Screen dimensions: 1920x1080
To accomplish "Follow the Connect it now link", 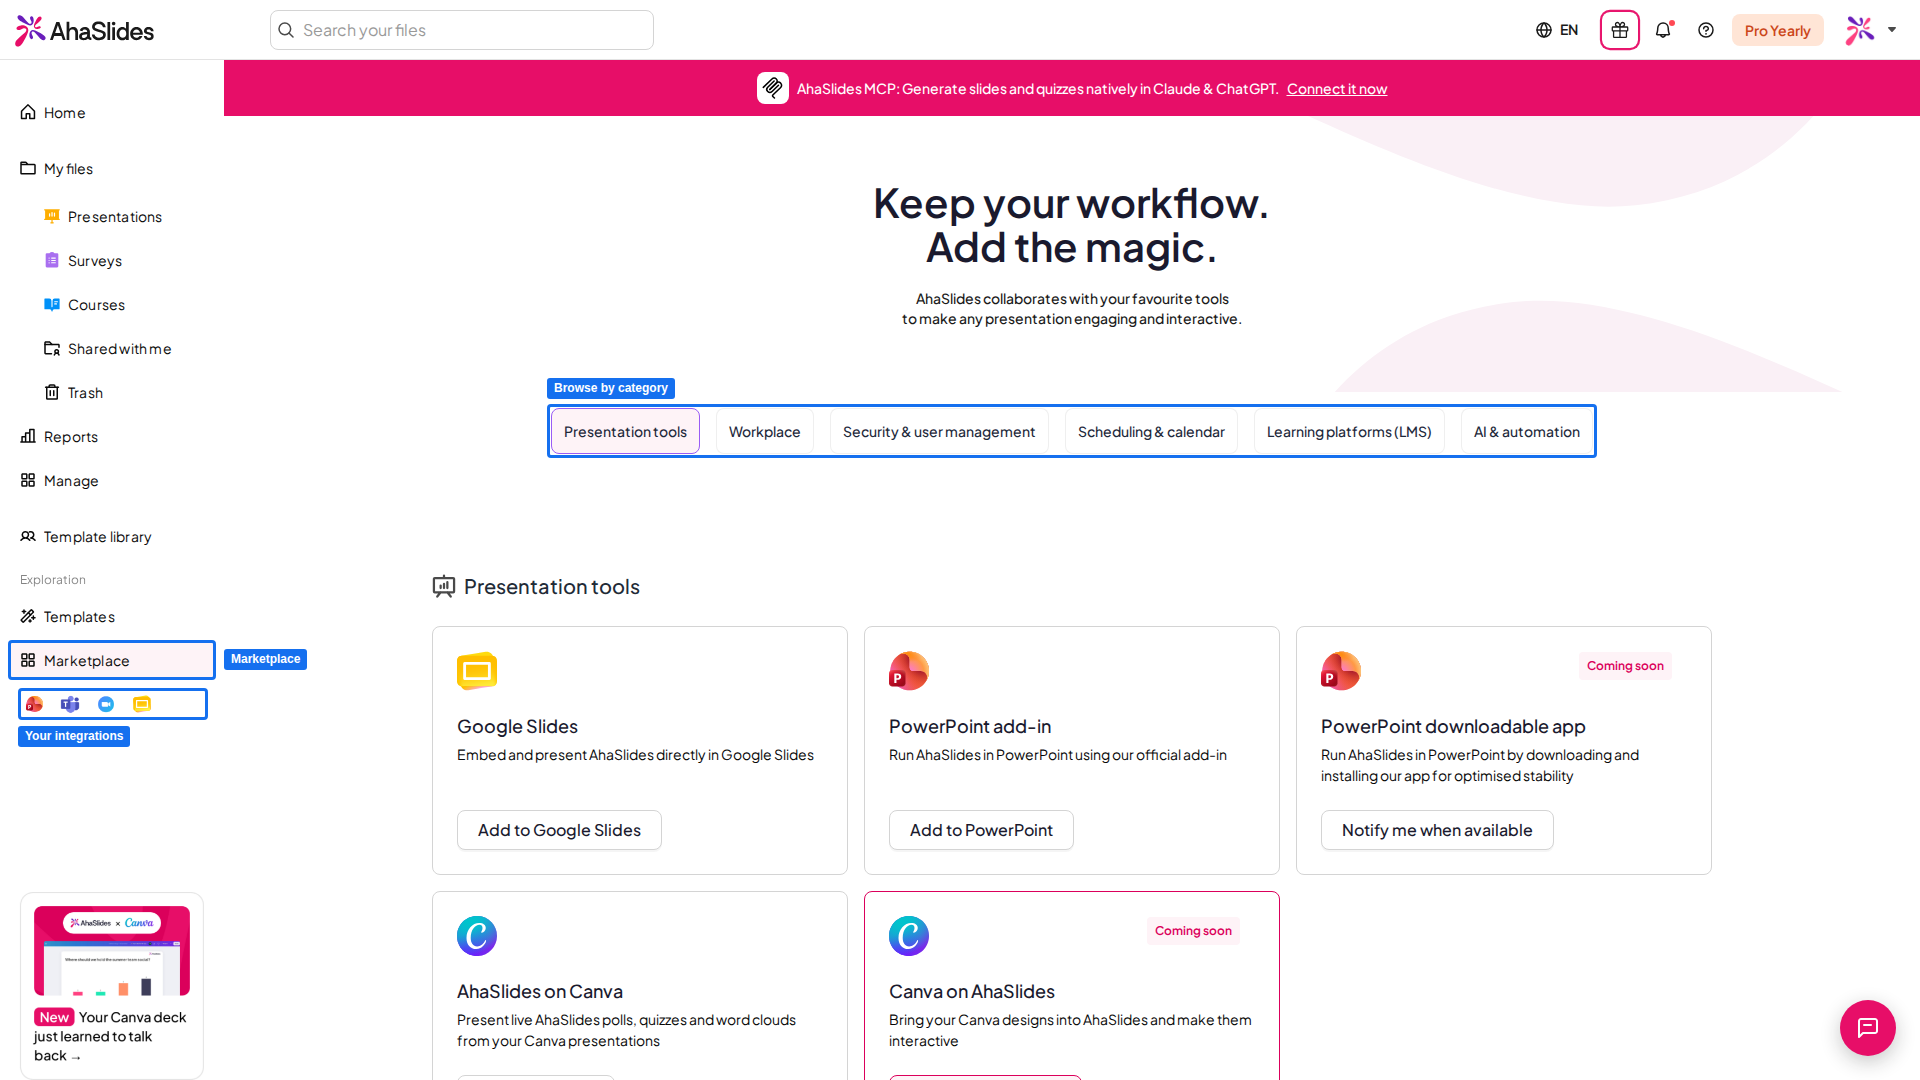I will [1336, 89].
